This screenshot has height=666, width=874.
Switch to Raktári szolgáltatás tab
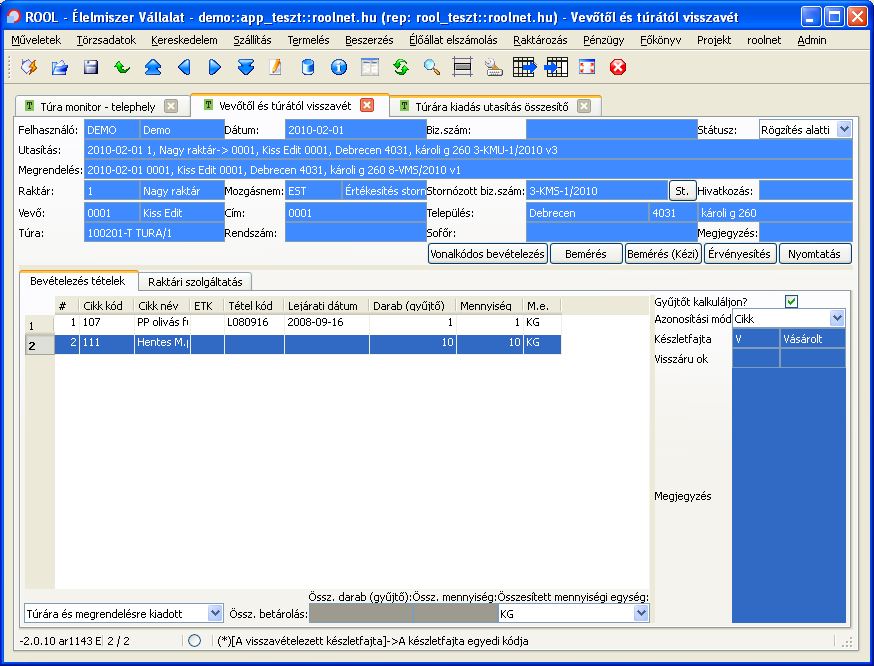(x=195, y=282)
